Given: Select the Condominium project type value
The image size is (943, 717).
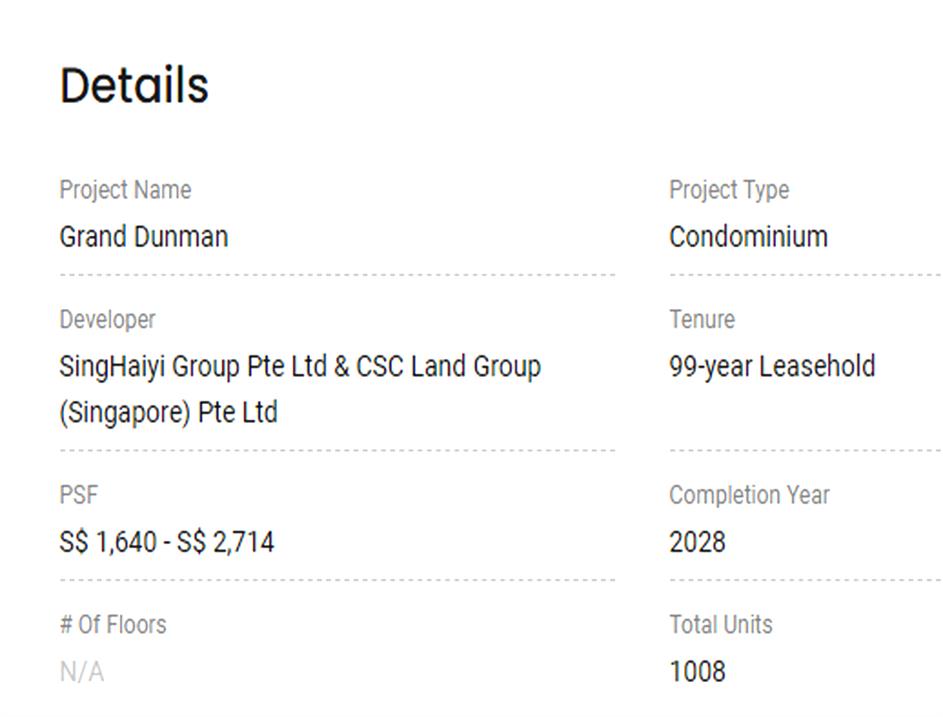Looking at the screenshot, I should 748,237.
